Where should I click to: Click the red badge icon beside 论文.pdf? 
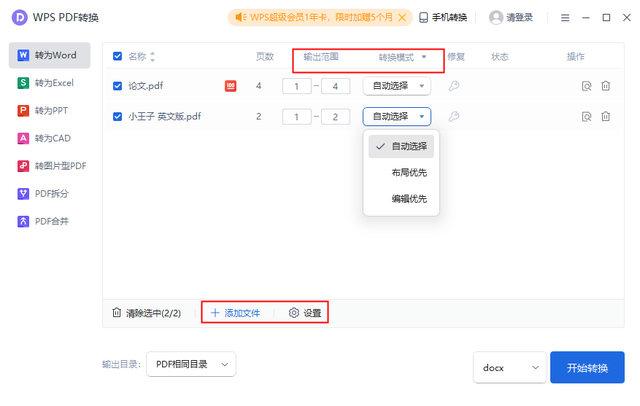pos(231,86)
